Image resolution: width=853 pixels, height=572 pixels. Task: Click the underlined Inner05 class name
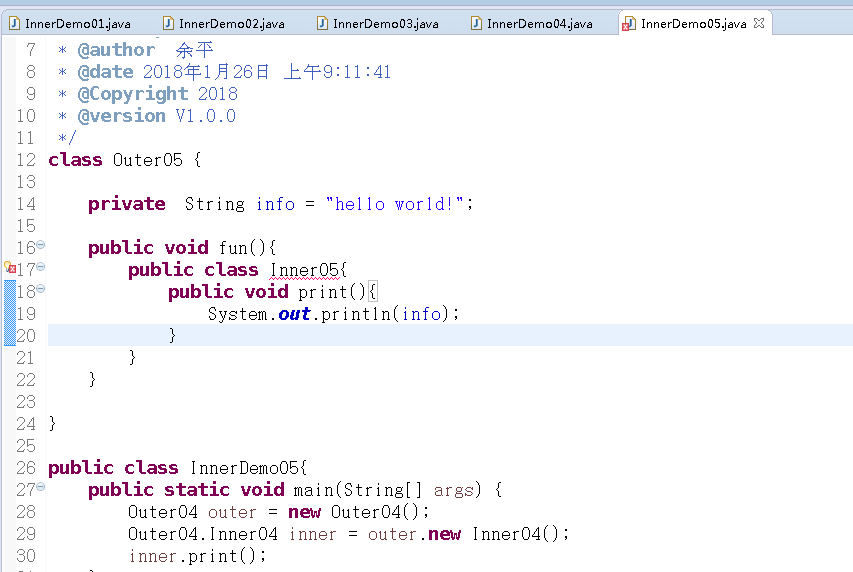click(305, 270)
